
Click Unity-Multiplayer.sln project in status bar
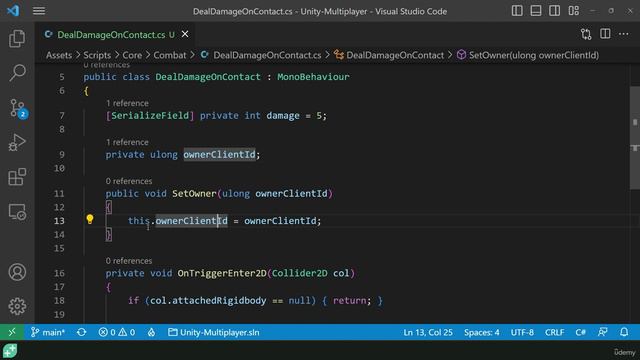214,332
